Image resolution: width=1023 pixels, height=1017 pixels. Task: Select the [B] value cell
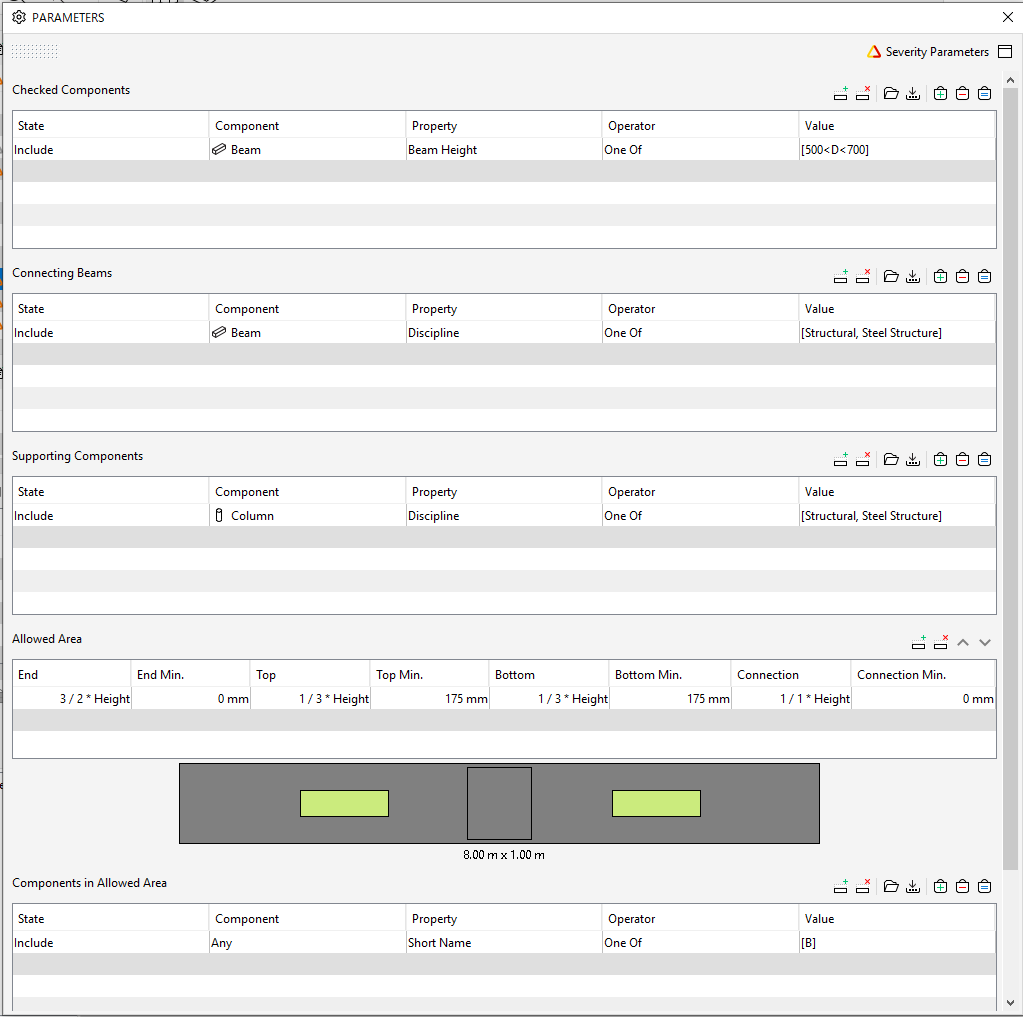tap(897, 943)
